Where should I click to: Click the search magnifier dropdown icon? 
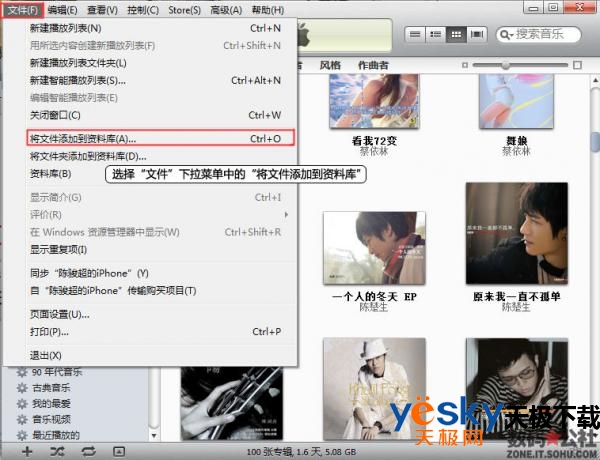click(x=506, y=35)
